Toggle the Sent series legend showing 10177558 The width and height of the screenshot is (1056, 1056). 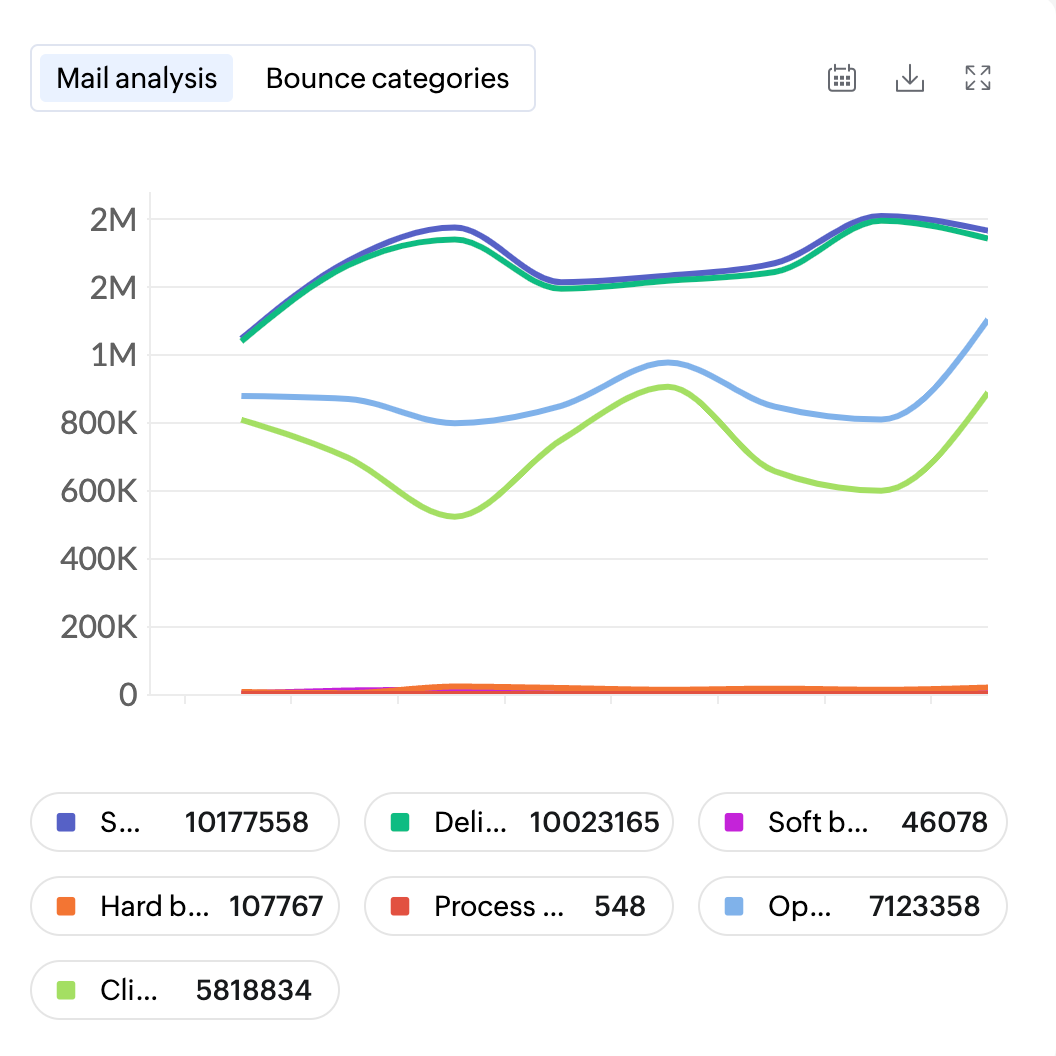point(185,822)
